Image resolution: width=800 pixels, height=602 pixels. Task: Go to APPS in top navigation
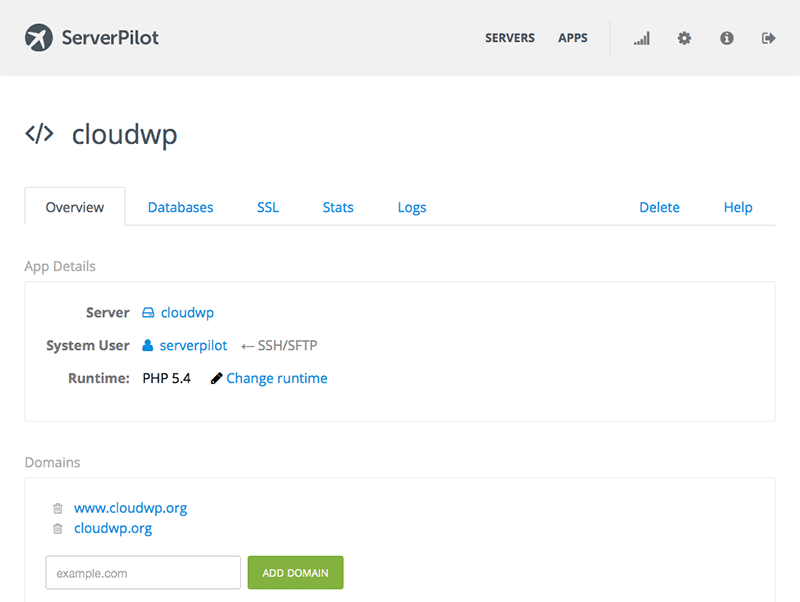pos(573,38)
